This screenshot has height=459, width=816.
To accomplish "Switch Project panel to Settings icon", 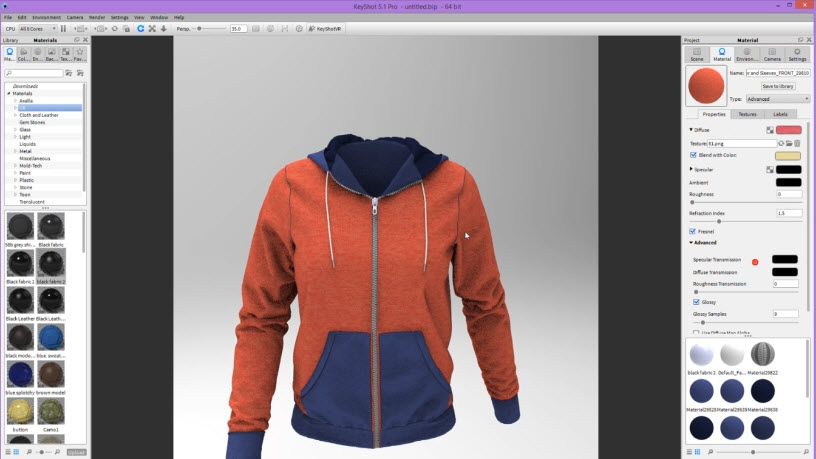I will [797, 54].
